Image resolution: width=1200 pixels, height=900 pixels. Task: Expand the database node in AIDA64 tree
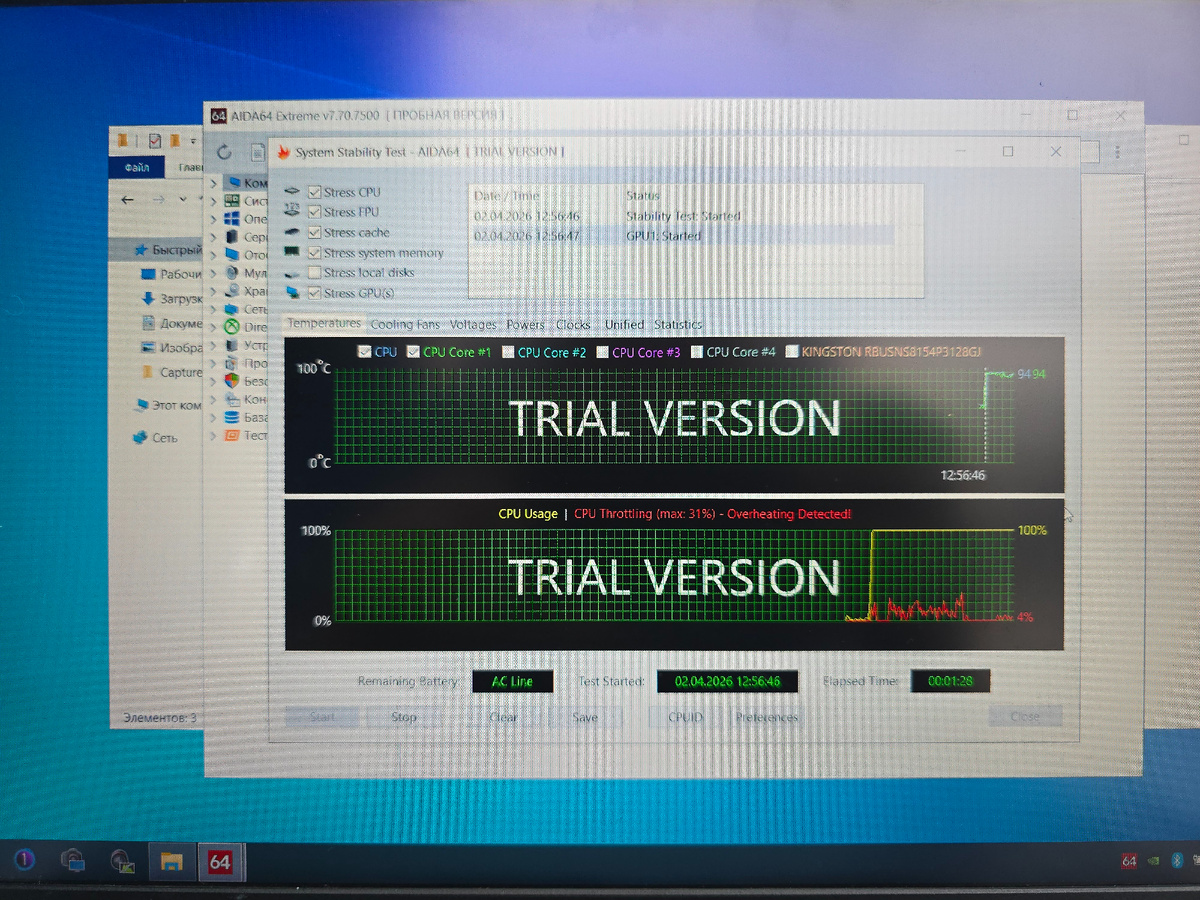214,417
